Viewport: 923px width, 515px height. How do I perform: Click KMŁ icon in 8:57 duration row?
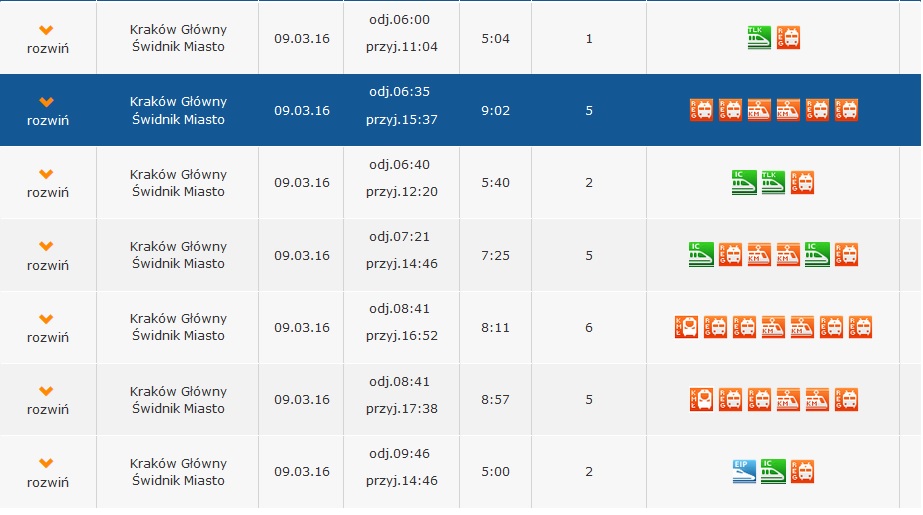(x=701, y=399)
